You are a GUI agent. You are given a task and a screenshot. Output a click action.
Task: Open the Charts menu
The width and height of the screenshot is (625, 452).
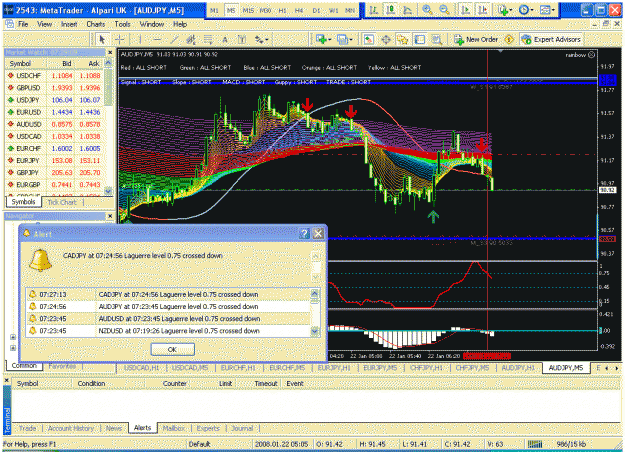tap(96, 24)
